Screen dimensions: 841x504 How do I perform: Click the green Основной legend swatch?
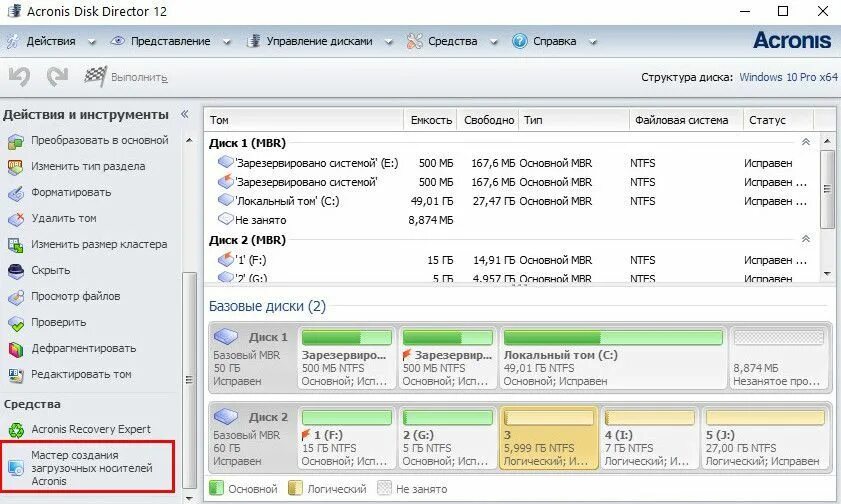[x=216, y=488]
